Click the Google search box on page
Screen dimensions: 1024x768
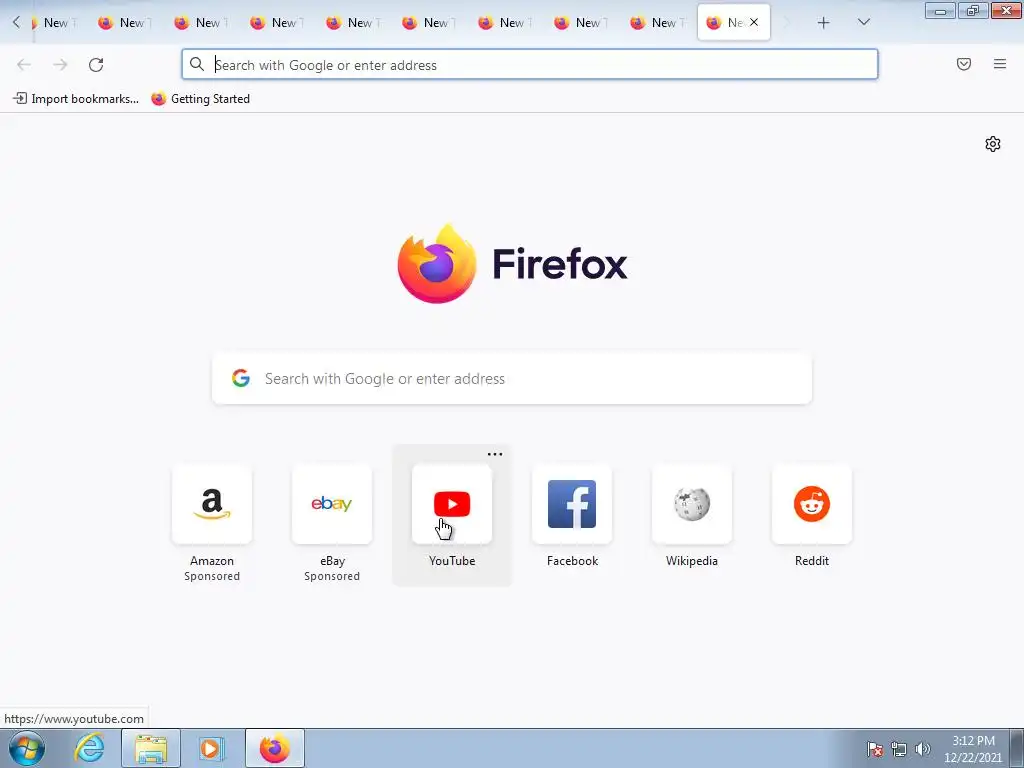512,379
